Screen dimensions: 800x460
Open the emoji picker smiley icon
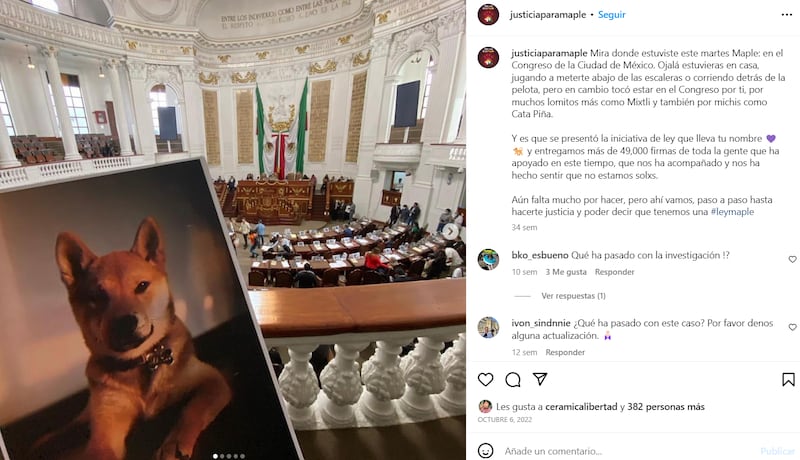(x=485, y=451)
